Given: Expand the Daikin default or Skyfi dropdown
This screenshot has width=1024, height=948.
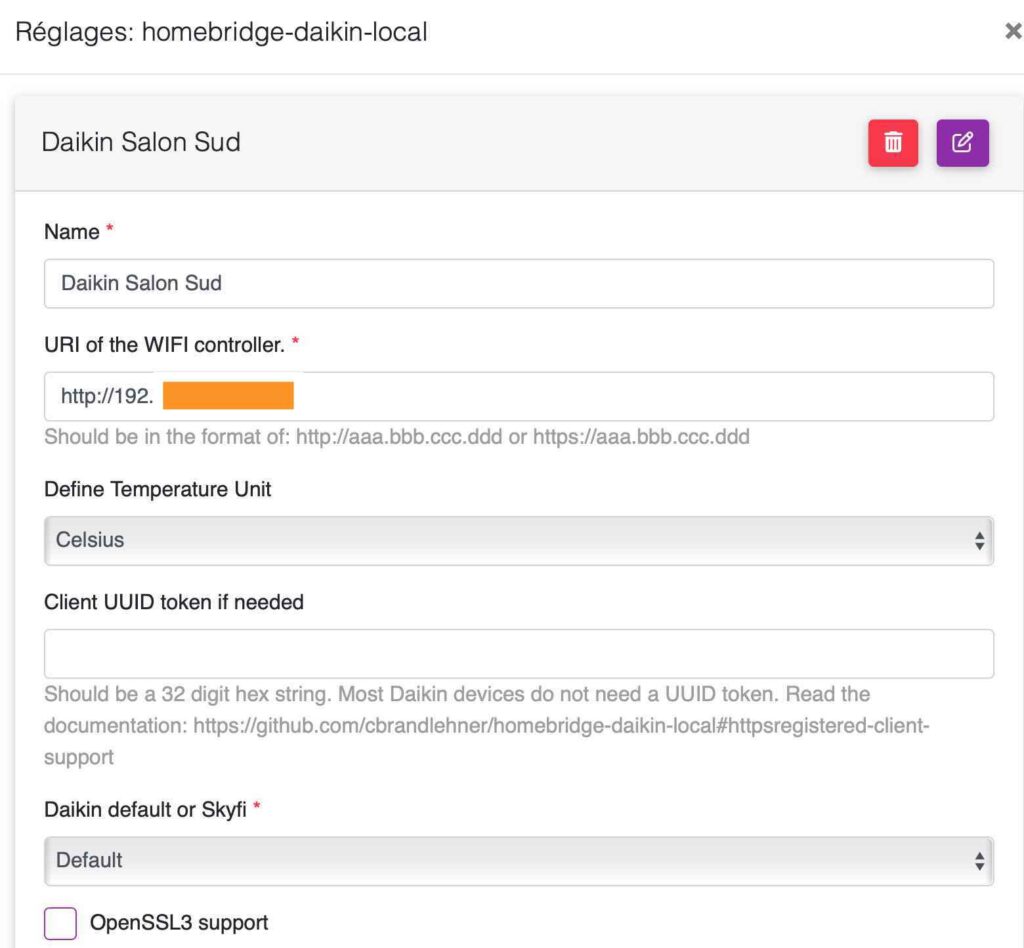Looking at the screenshot, I should [x=519, y=861].
